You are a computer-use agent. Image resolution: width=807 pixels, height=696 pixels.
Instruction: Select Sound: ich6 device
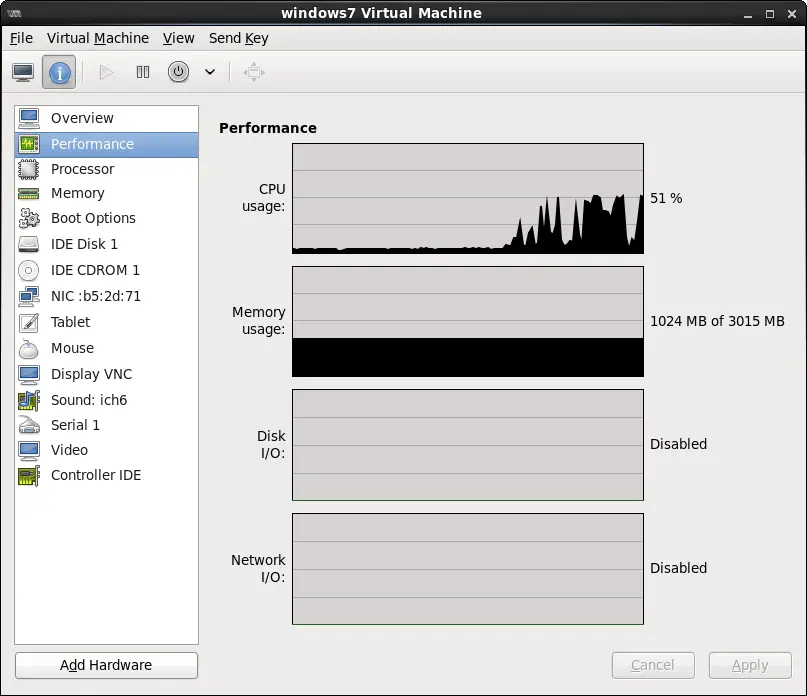point(88,400)
